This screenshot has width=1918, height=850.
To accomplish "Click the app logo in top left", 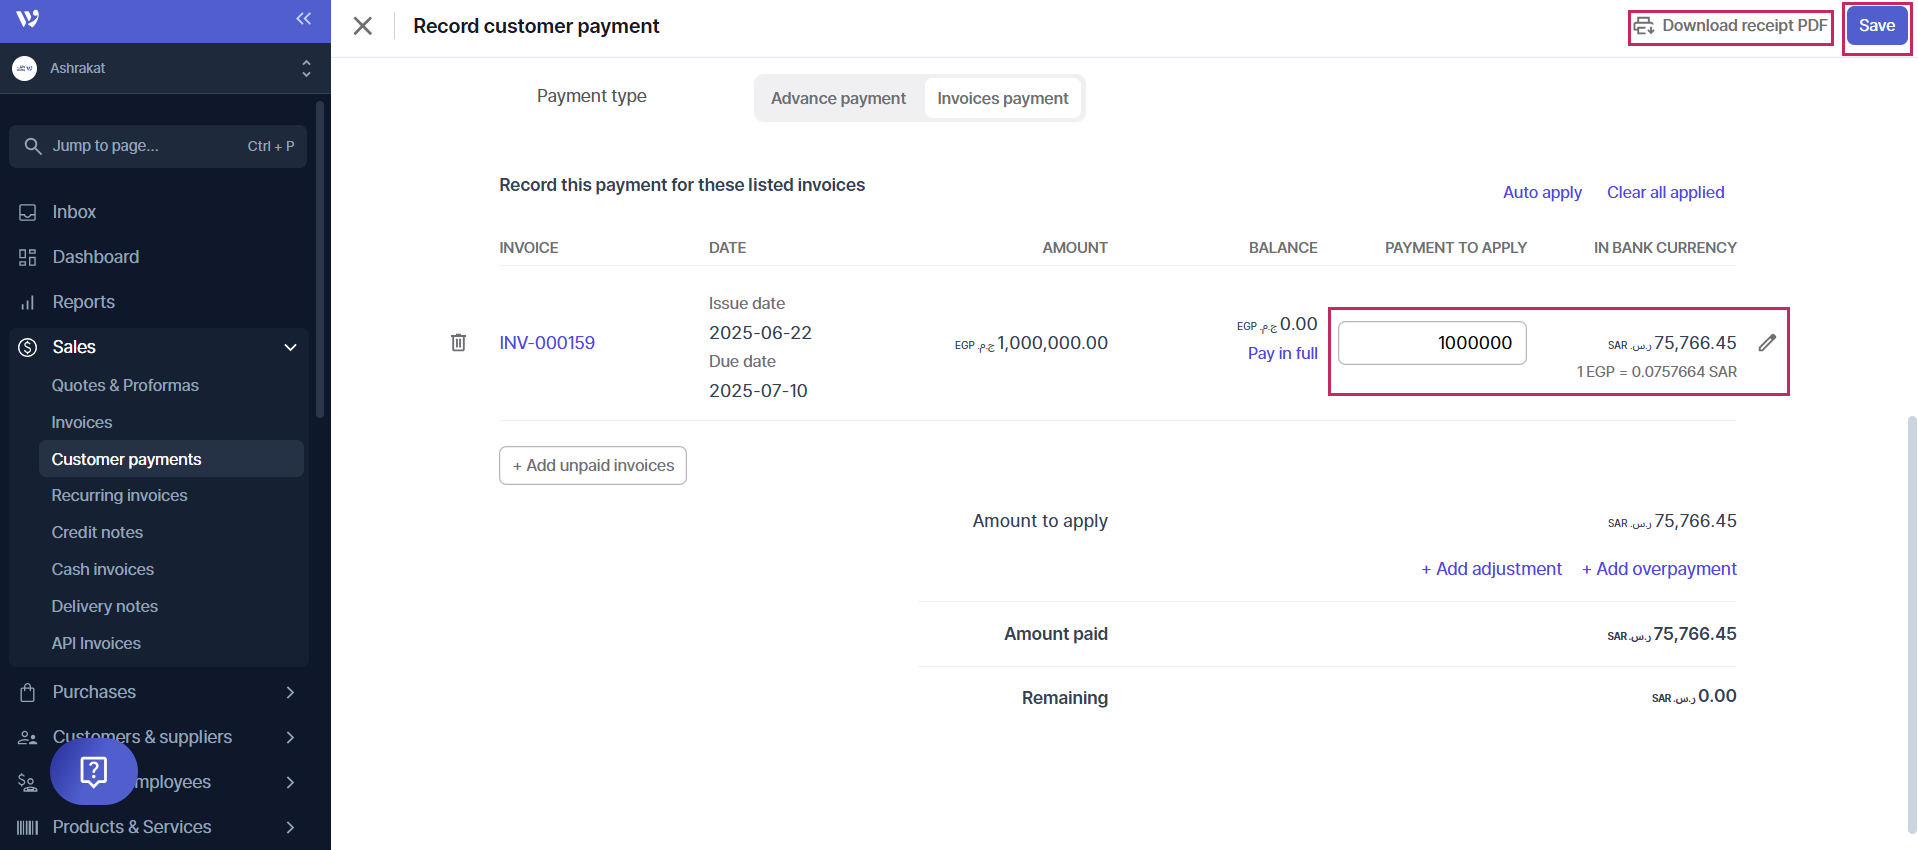I will tap(28, 19).
